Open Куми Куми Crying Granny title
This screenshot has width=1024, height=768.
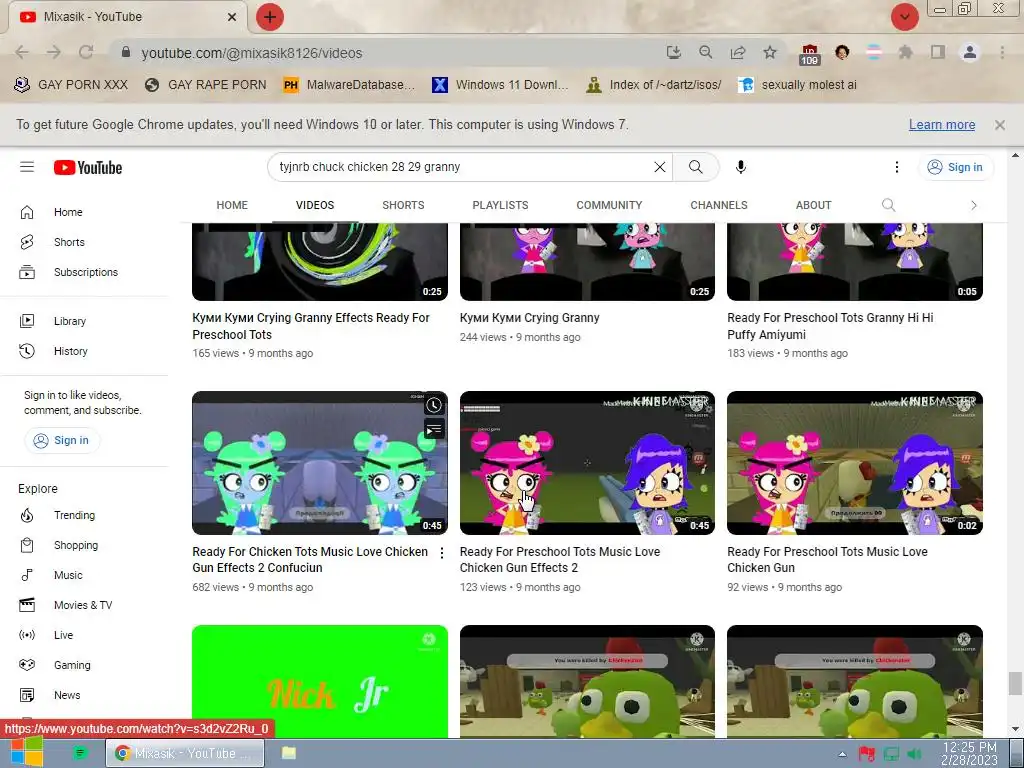[x=530, y=318]
